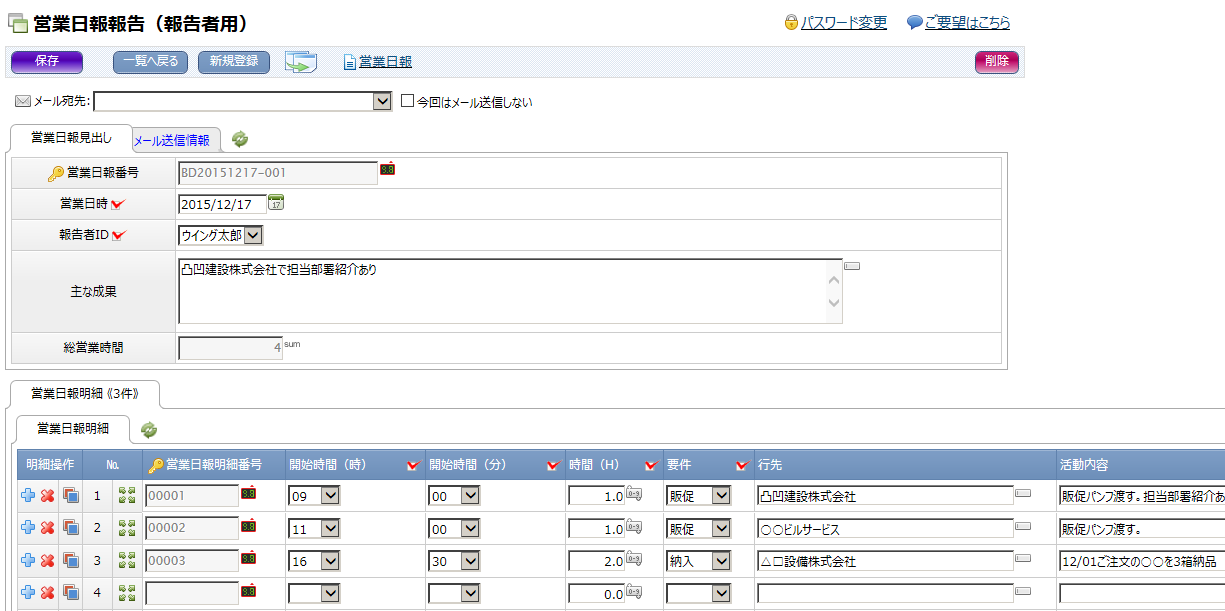
Task: Open the 開始時間（時） dropdown in row 1
Action: point(331,495)
